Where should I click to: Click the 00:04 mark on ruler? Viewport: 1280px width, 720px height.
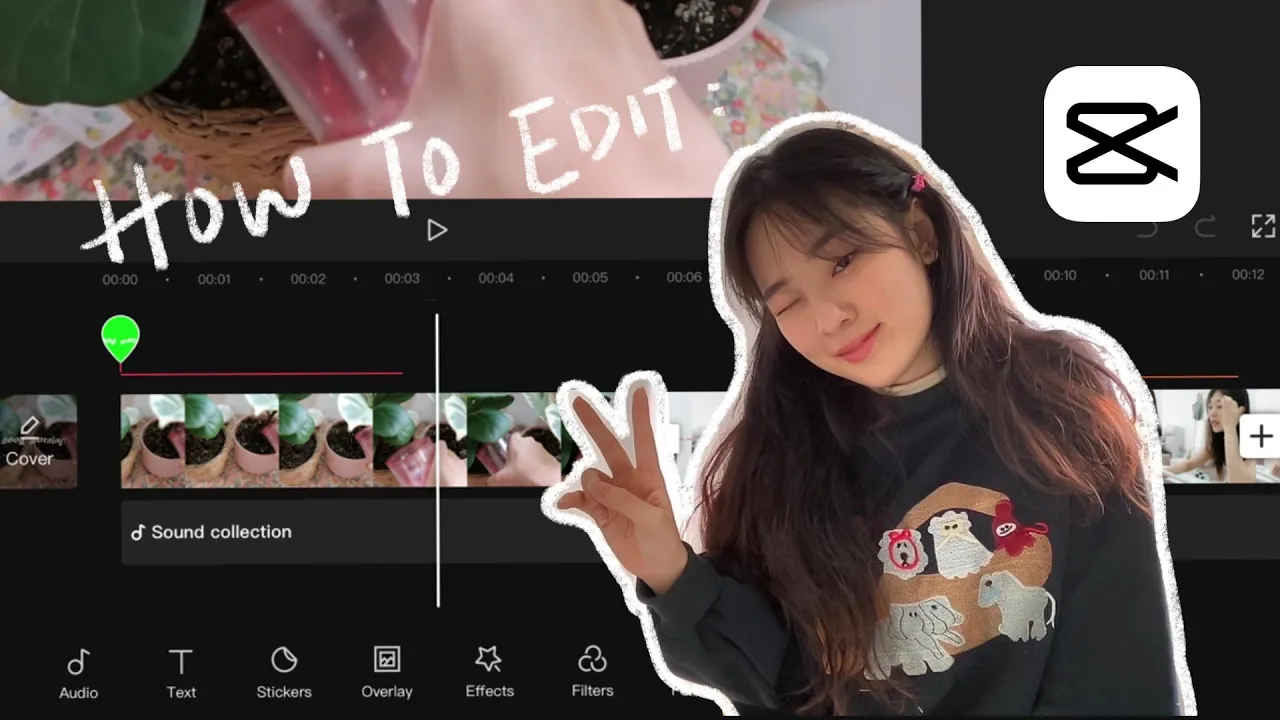[496, 277]
